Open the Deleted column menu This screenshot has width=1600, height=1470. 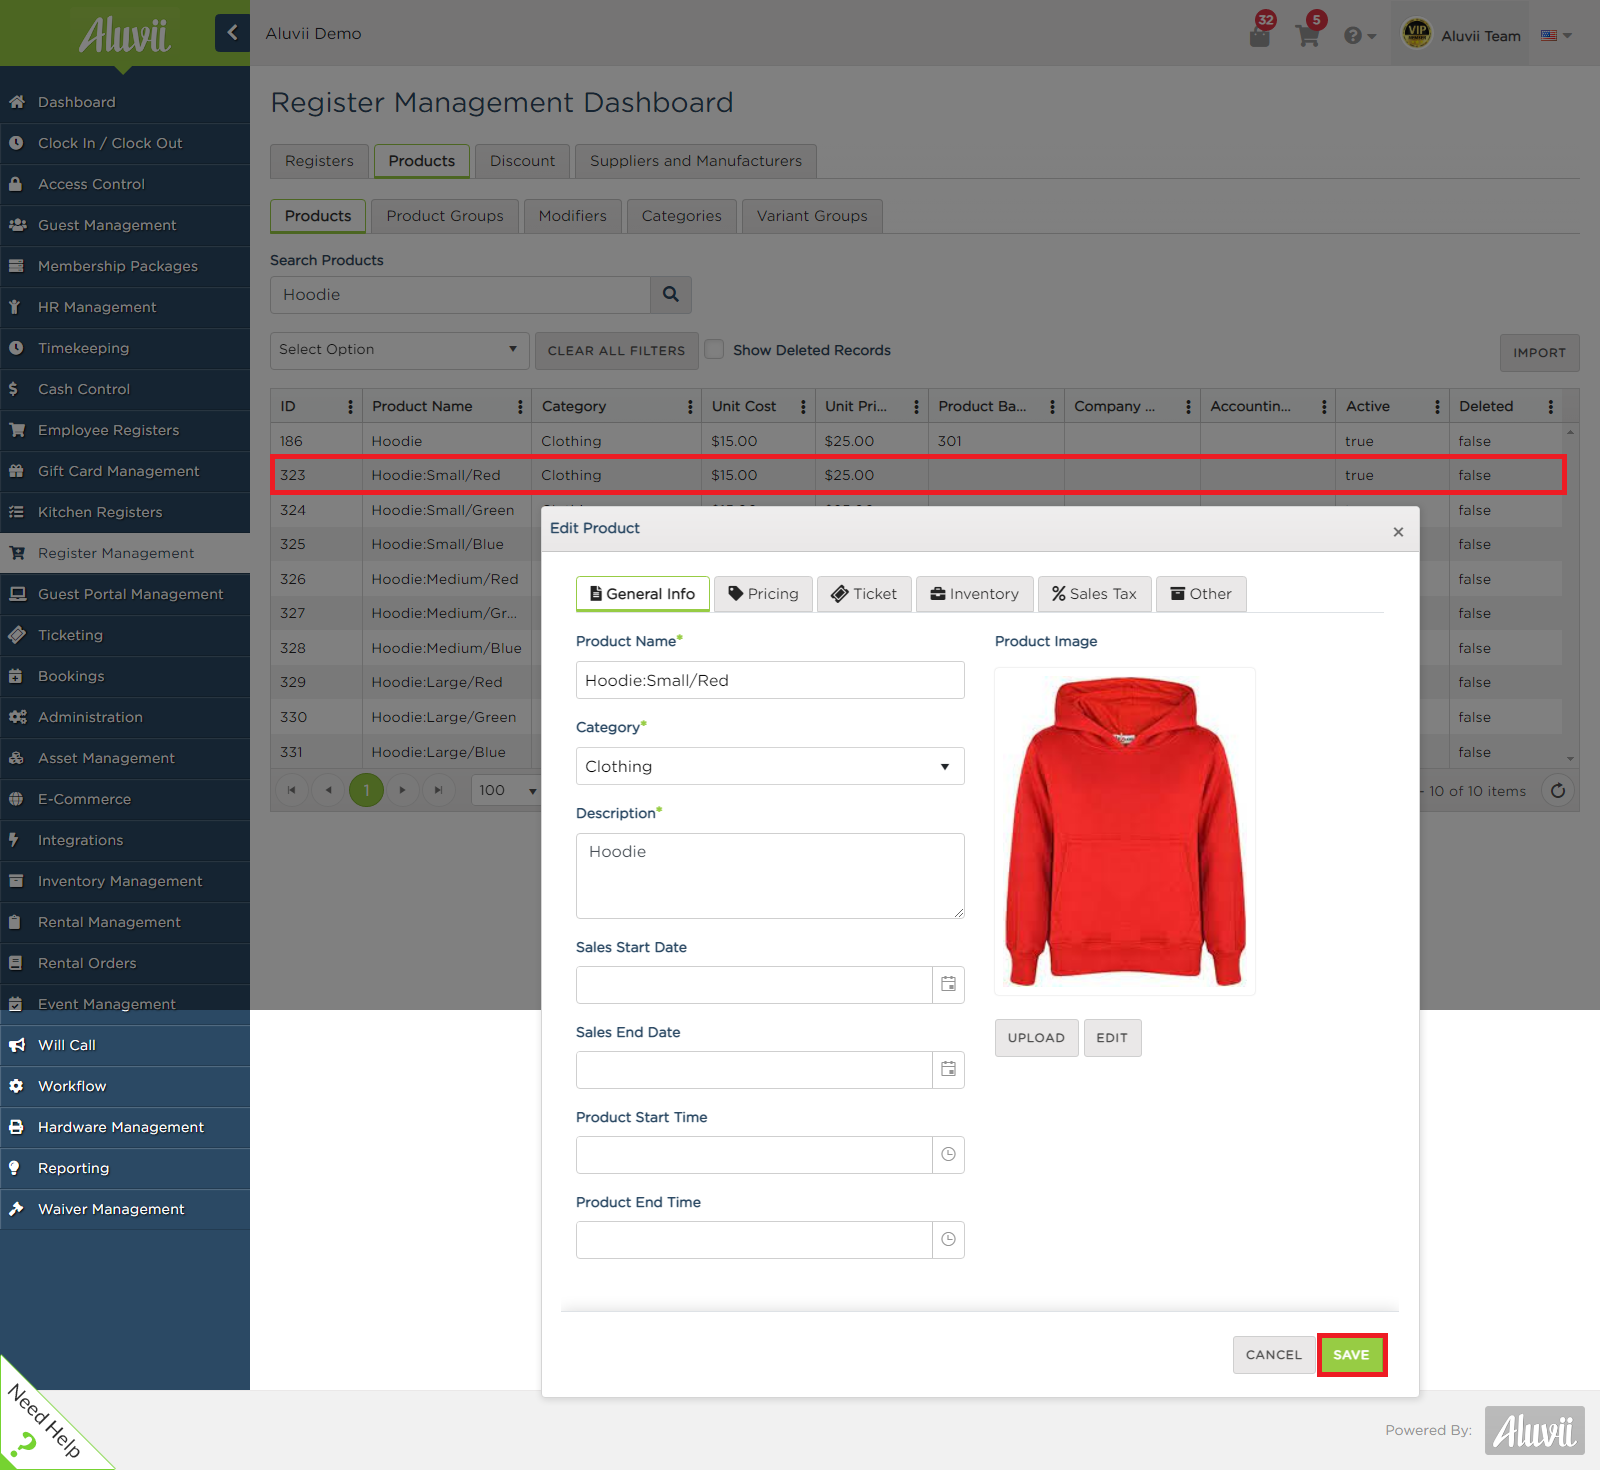click(1550, 407)
